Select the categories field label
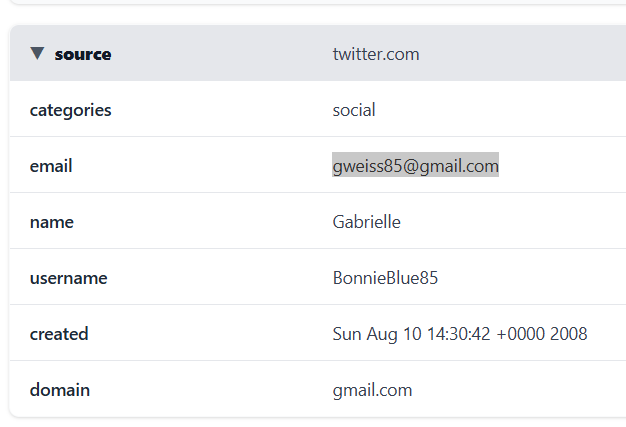This screenshot has width=626, height=427. (x=70, y=110)
